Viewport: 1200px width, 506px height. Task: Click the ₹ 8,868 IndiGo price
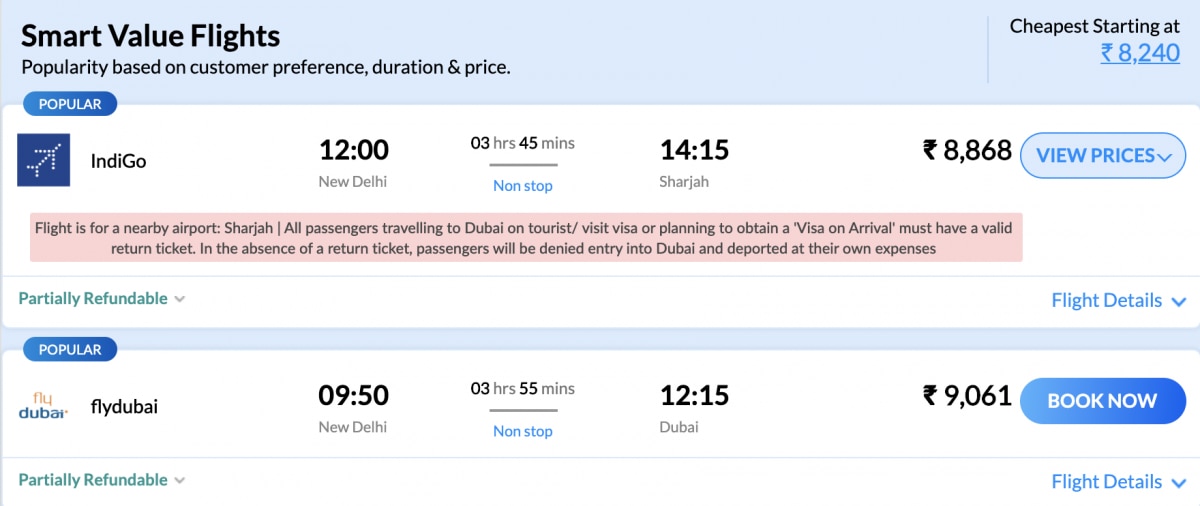point(967,151)
